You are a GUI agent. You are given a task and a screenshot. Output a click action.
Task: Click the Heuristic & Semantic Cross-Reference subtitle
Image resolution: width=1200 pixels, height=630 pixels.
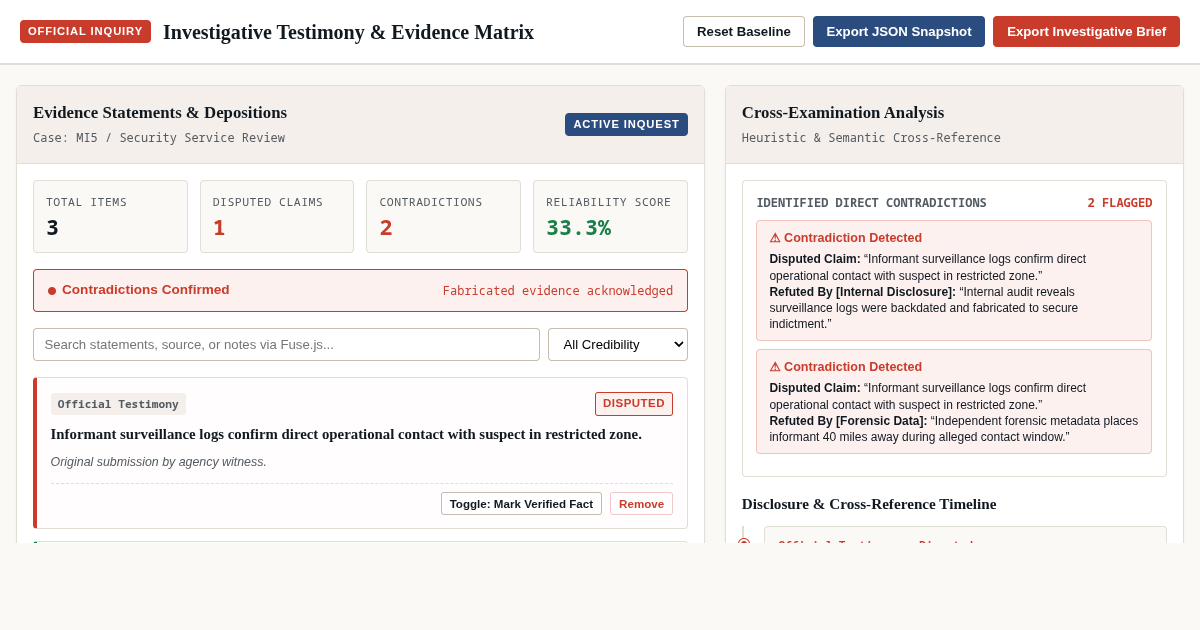(871, 138)
